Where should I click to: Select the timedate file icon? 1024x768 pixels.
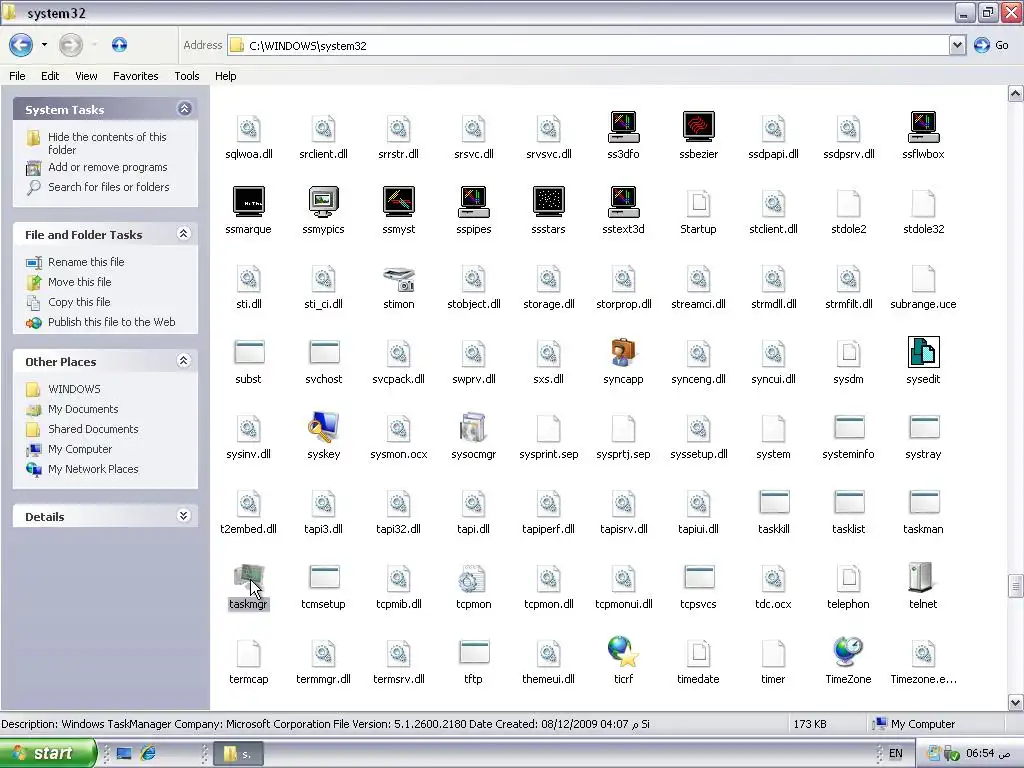click(x=698, y=653)
